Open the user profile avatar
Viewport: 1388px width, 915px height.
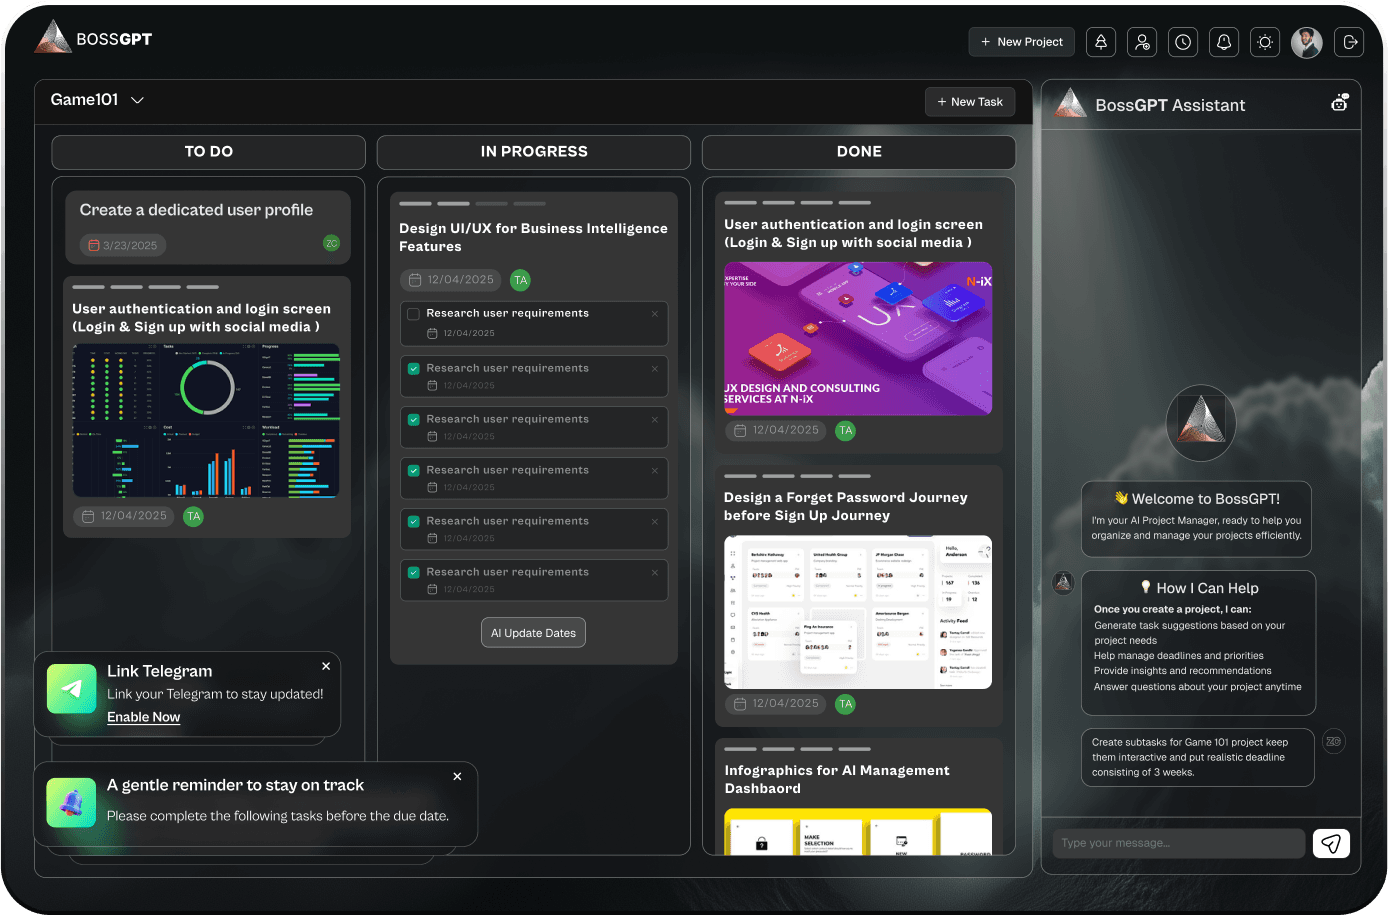1306,42
